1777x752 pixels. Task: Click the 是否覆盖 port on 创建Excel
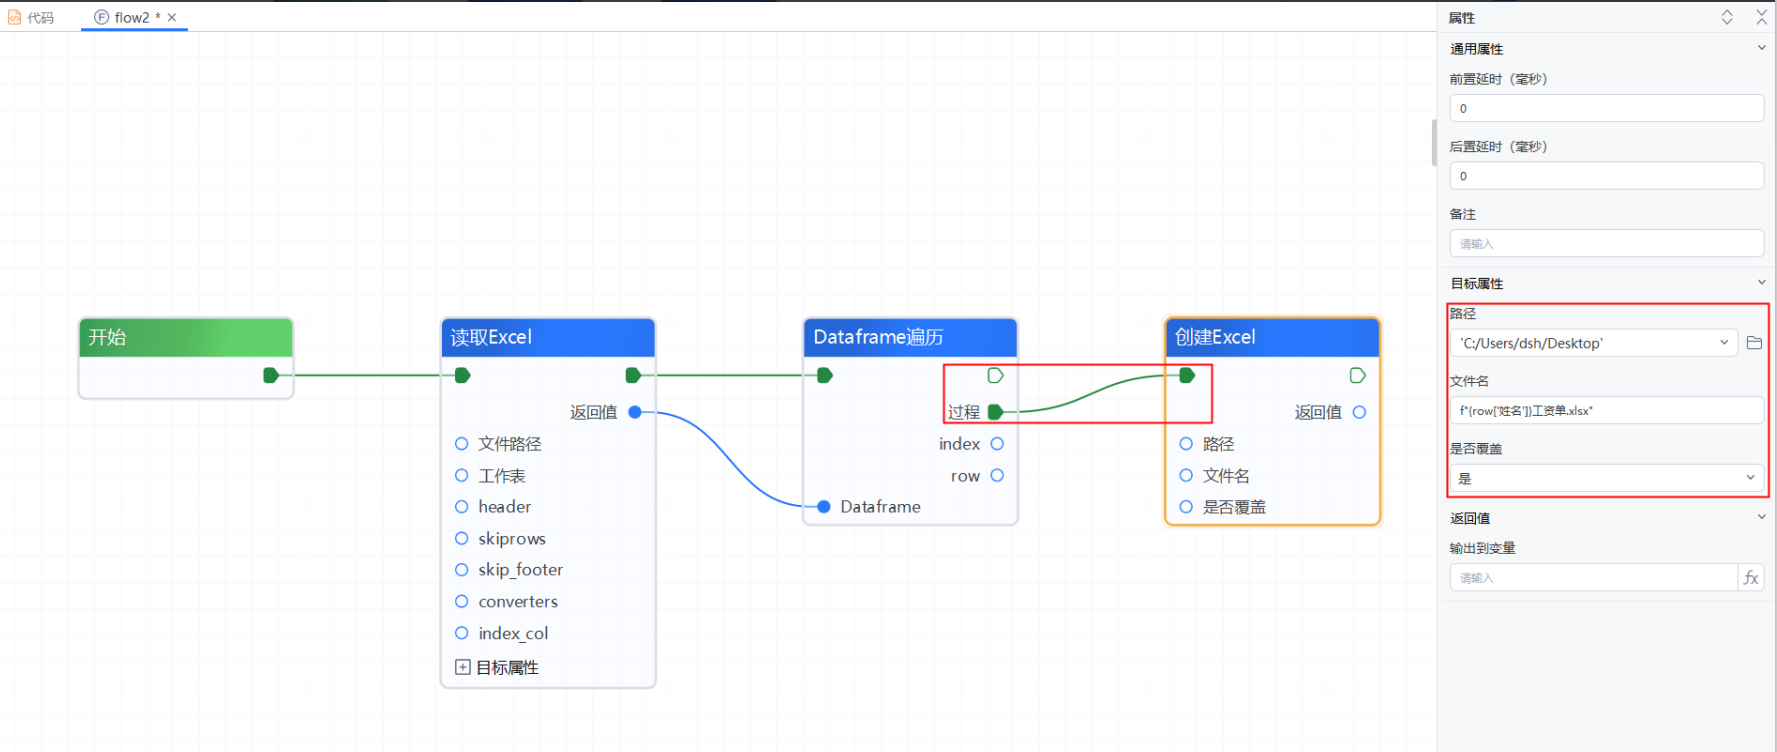point(1186,507)
